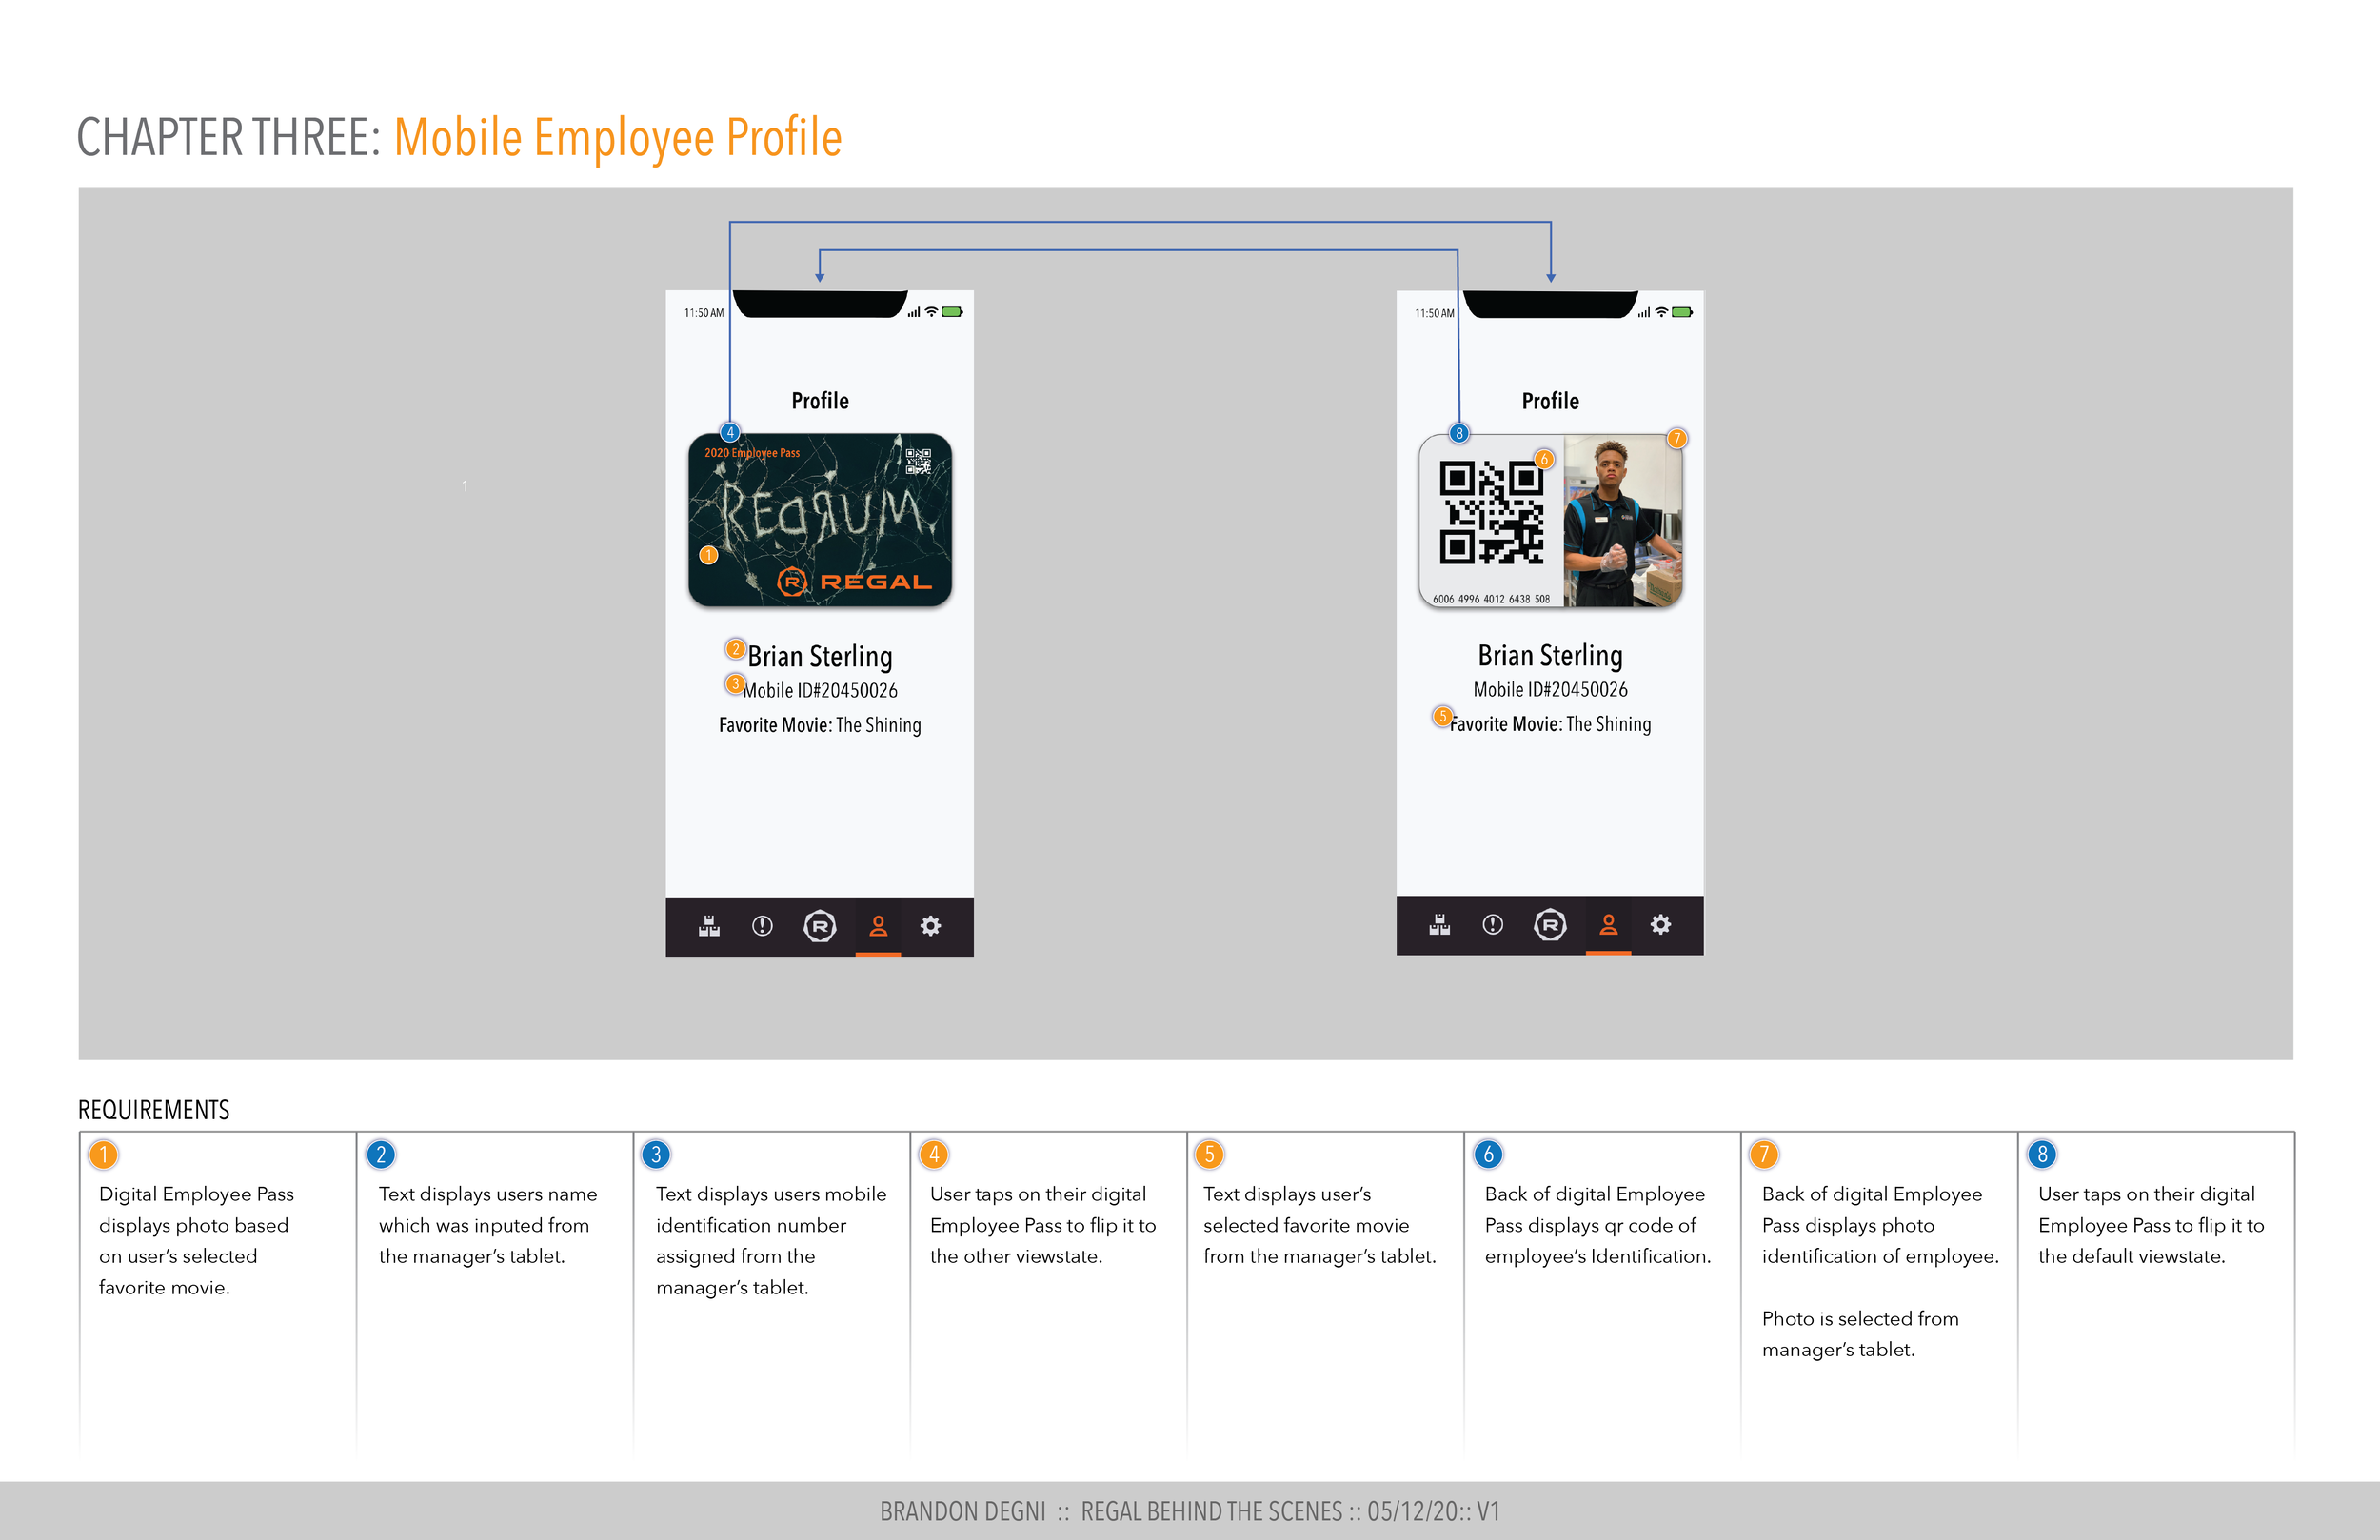Tap the inventory boxes icon on left phone

(x=709, y=926)
